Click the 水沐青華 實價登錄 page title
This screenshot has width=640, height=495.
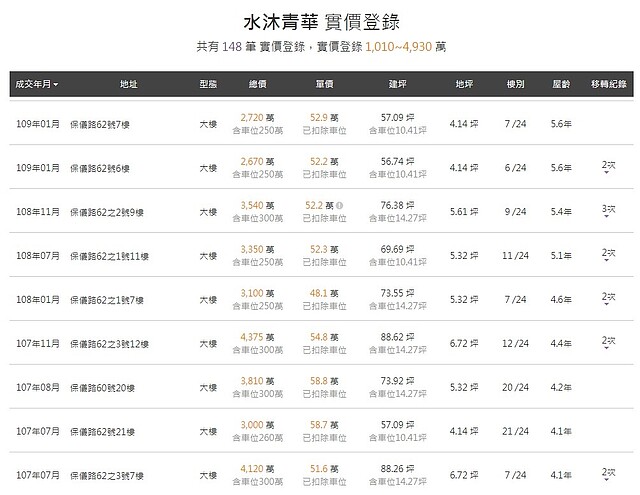pyautogui.click(x=321, y=22)
